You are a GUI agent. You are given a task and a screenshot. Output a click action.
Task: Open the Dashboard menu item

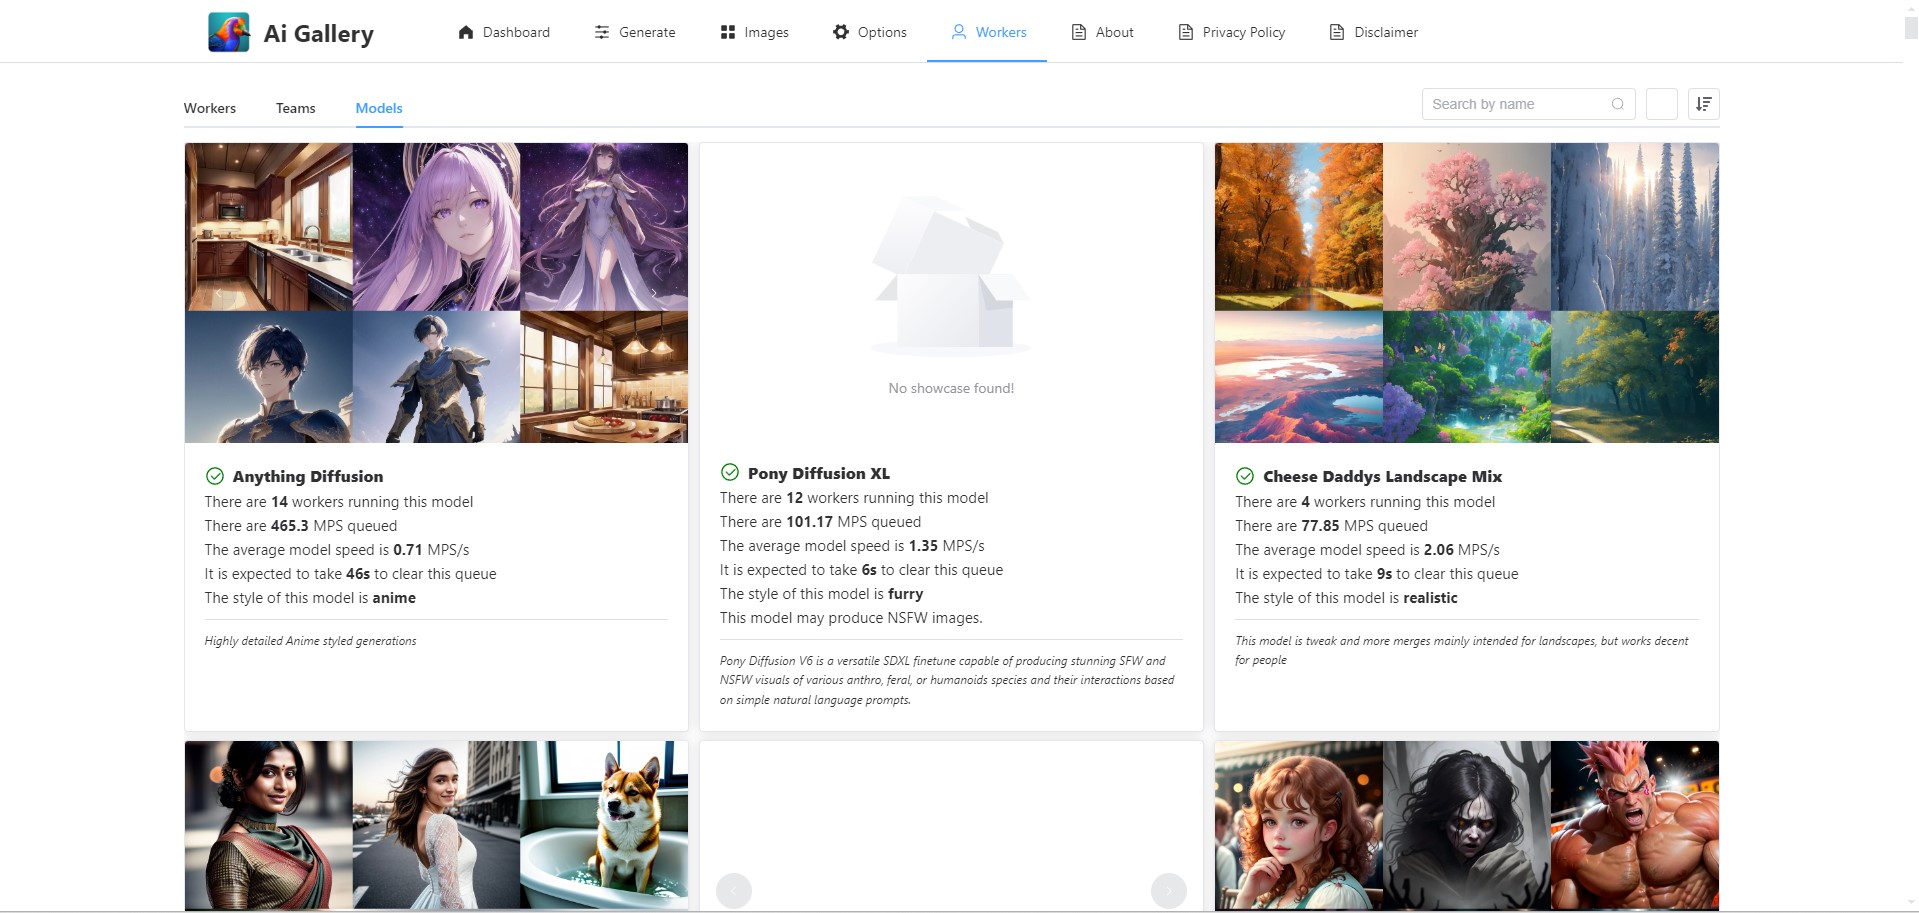[504, 32]
